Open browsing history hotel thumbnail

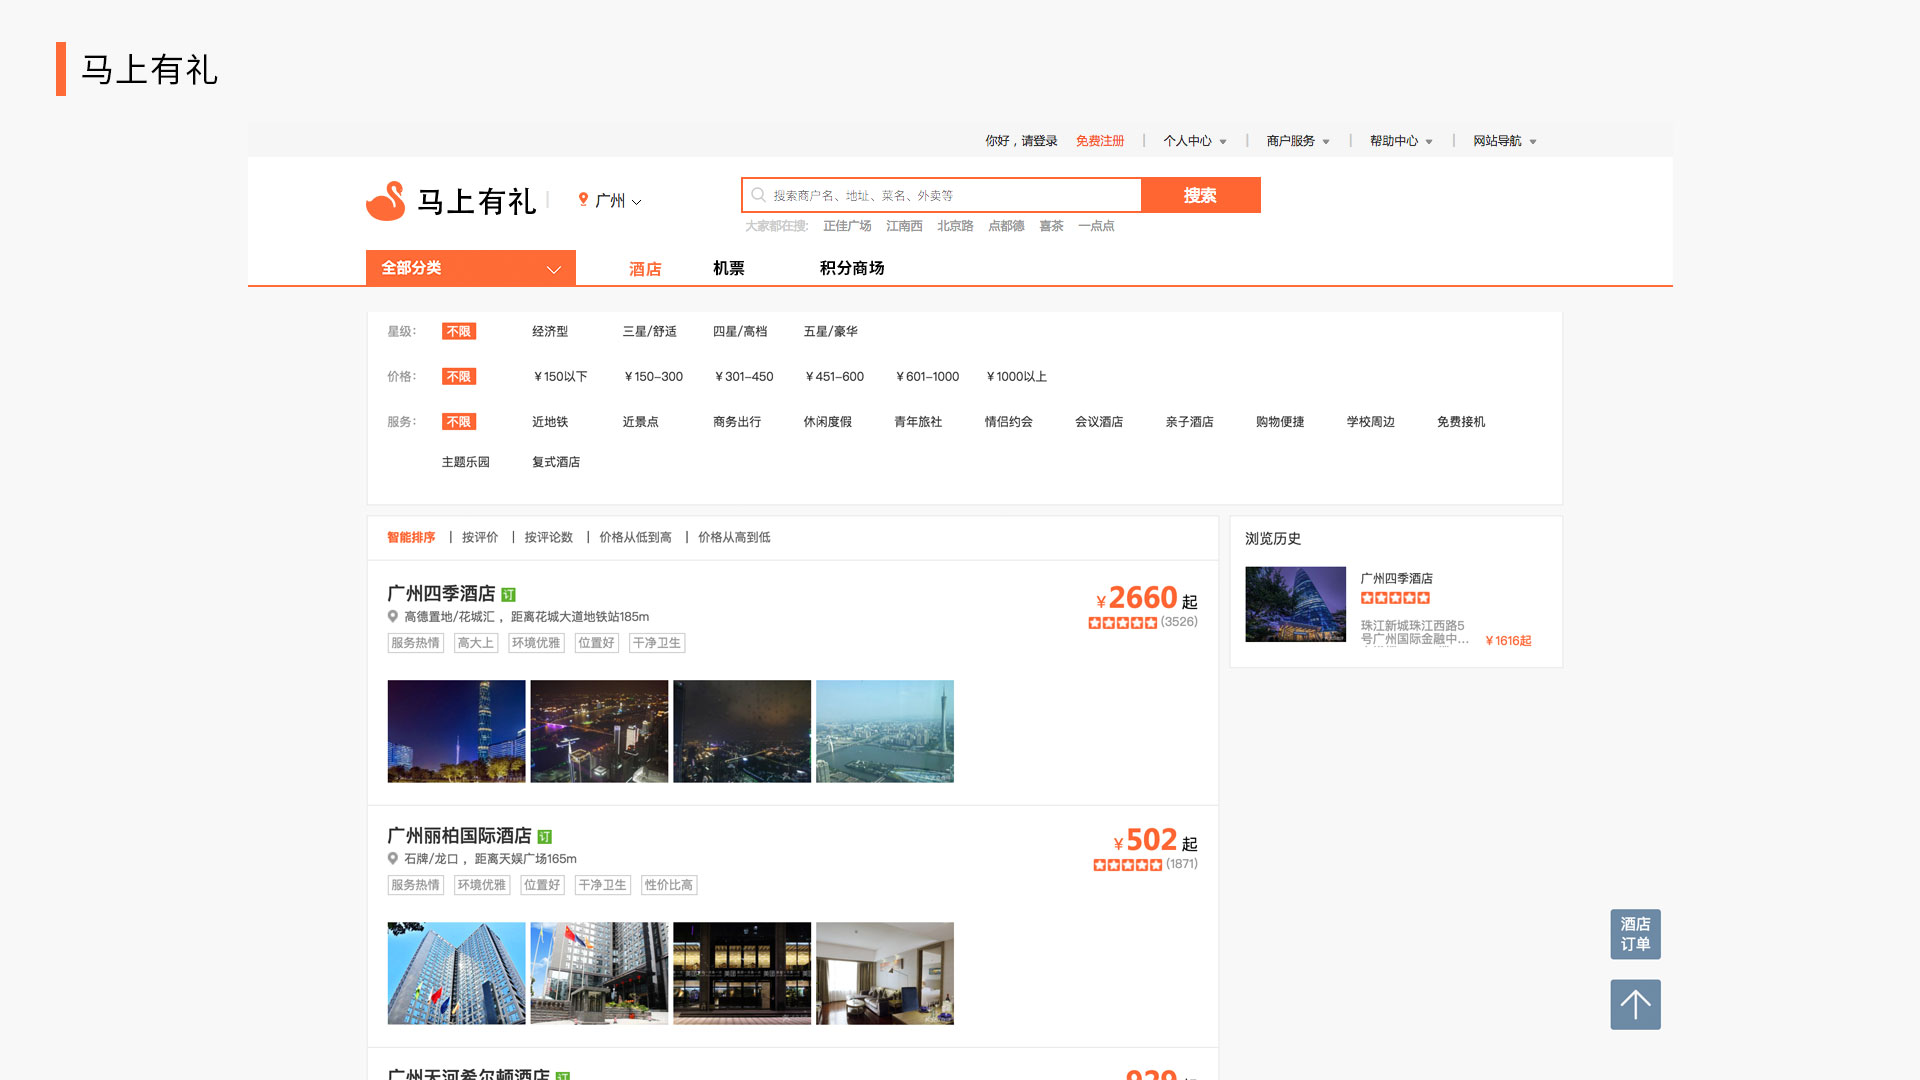click(1296, 604)
